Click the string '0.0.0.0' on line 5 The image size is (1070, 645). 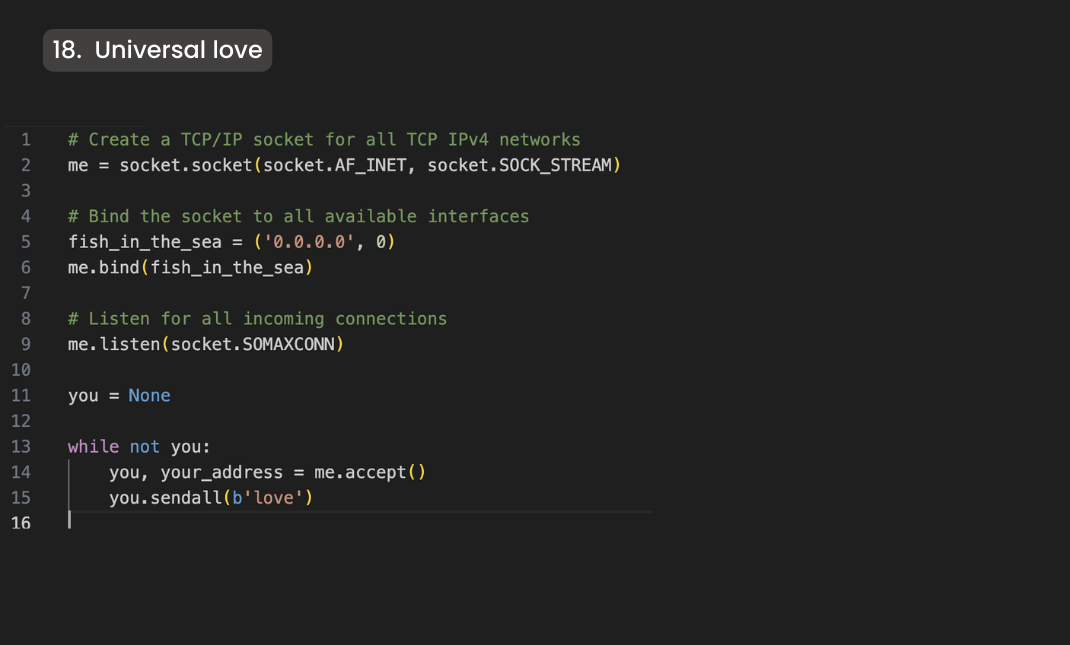[x=309, y=242]
